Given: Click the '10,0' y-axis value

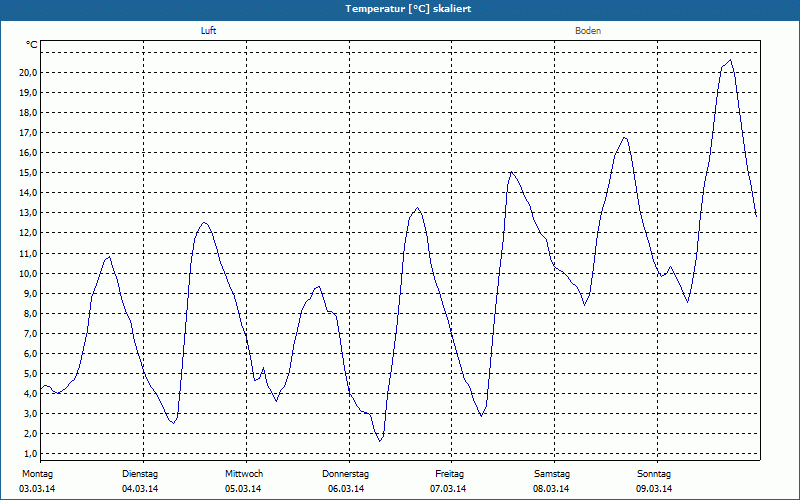Looking at the screenshot, I should (28, 273).
